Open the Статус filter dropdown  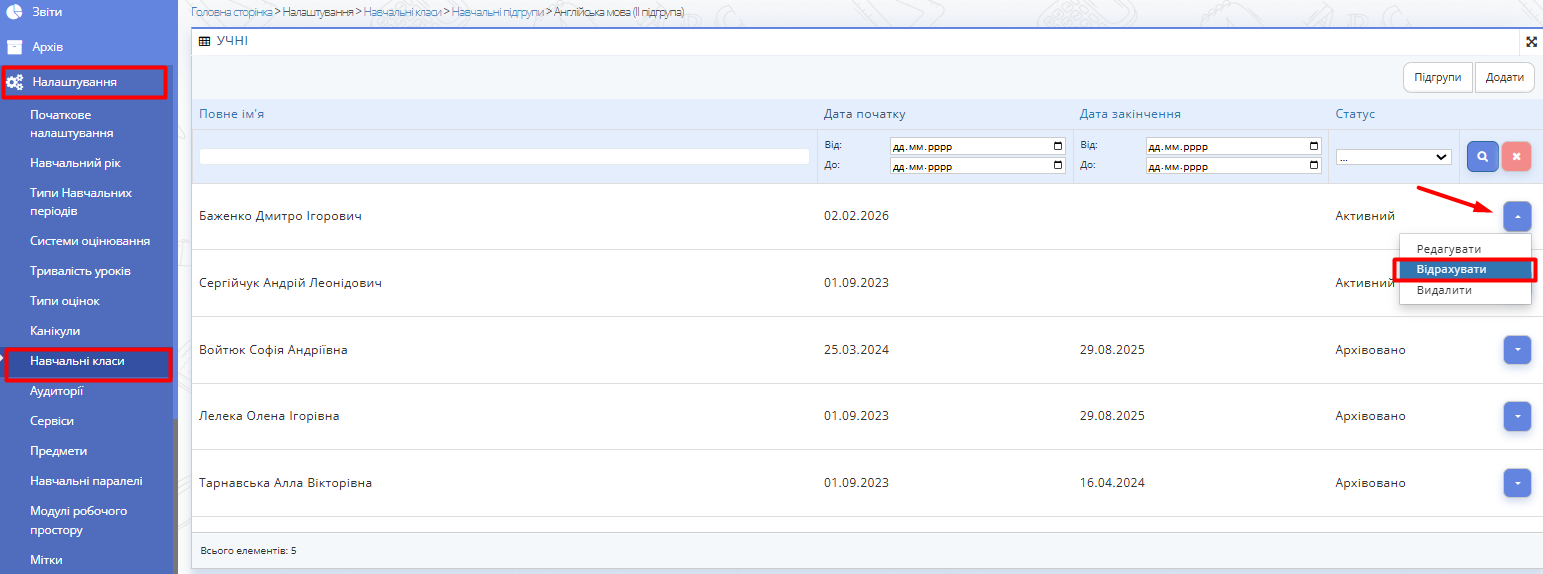1393,157
